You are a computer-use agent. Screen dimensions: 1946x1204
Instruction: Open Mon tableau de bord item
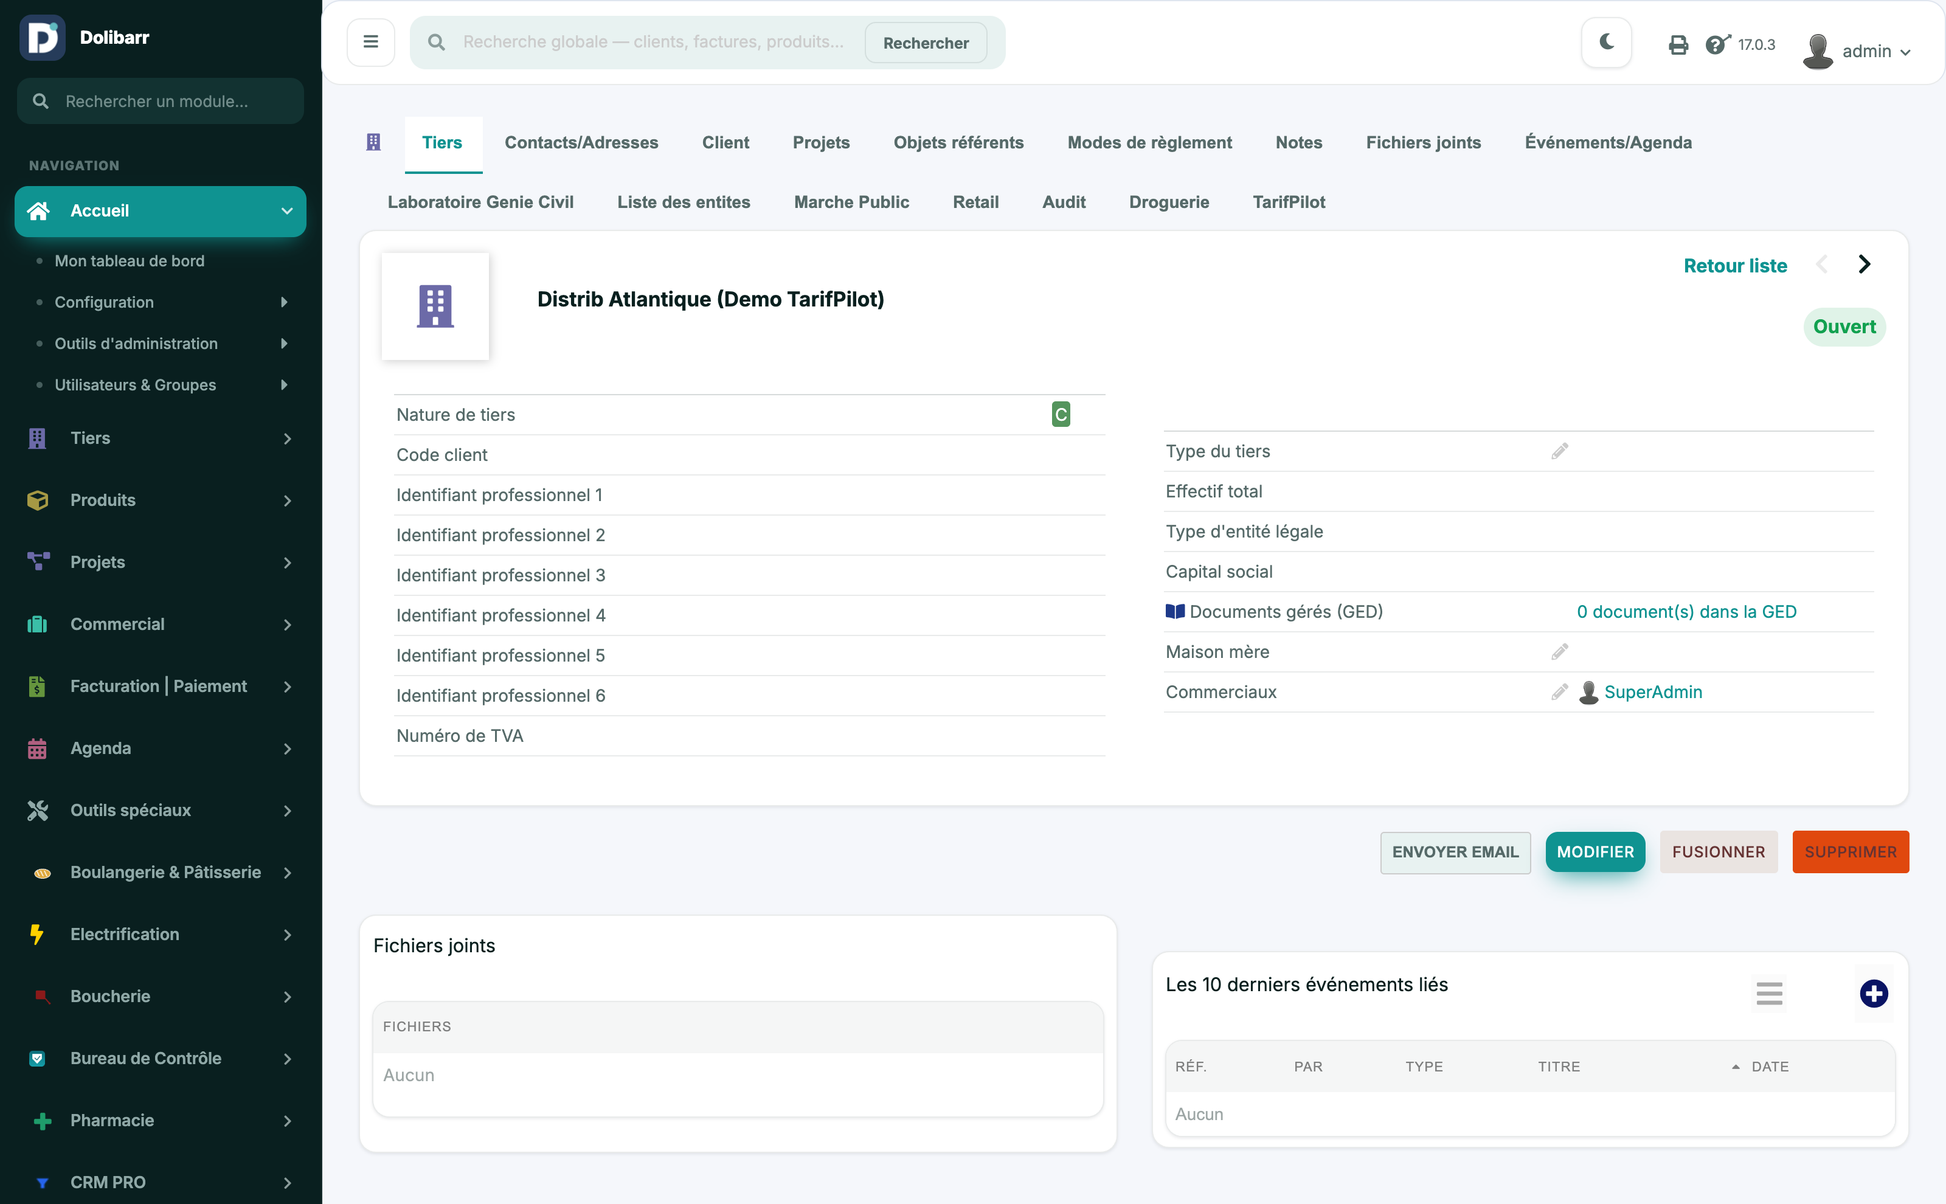[129, 261]
